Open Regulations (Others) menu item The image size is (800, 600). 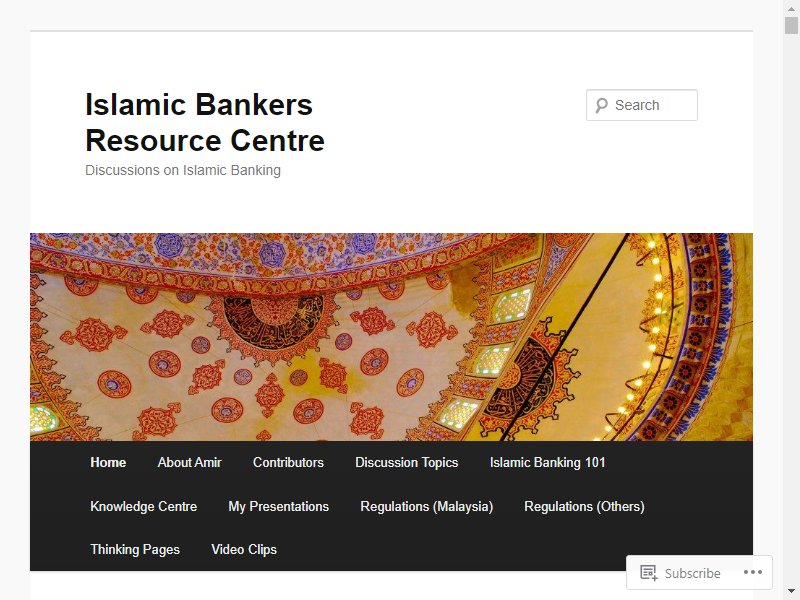point(584,506)
